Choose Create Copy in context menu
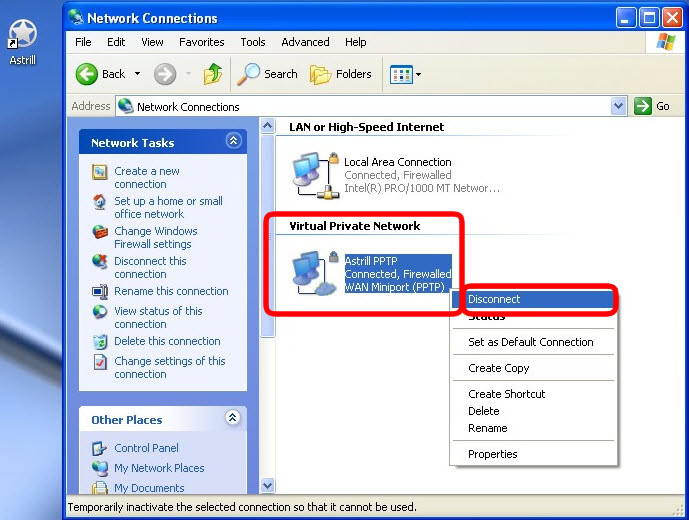Image resolution: width=689 pixels, height=524 pixels. point(533,368)
